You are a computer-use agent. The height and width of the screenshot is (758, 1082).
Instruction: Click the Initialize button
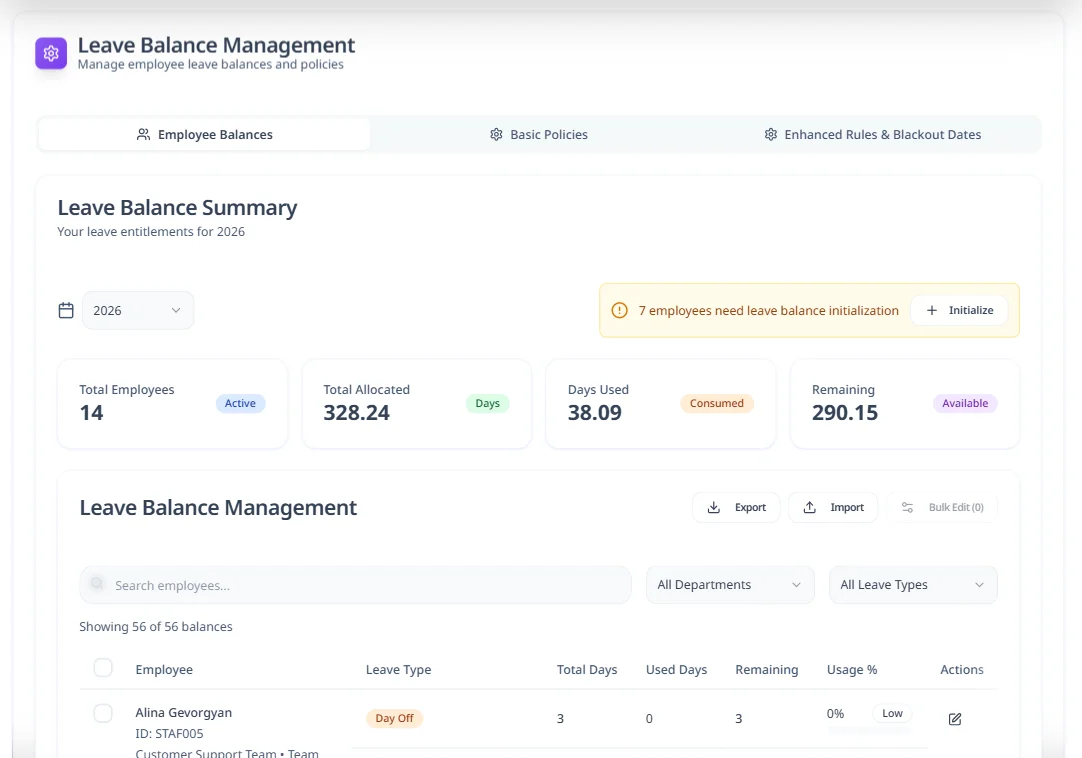click(959, 311)
